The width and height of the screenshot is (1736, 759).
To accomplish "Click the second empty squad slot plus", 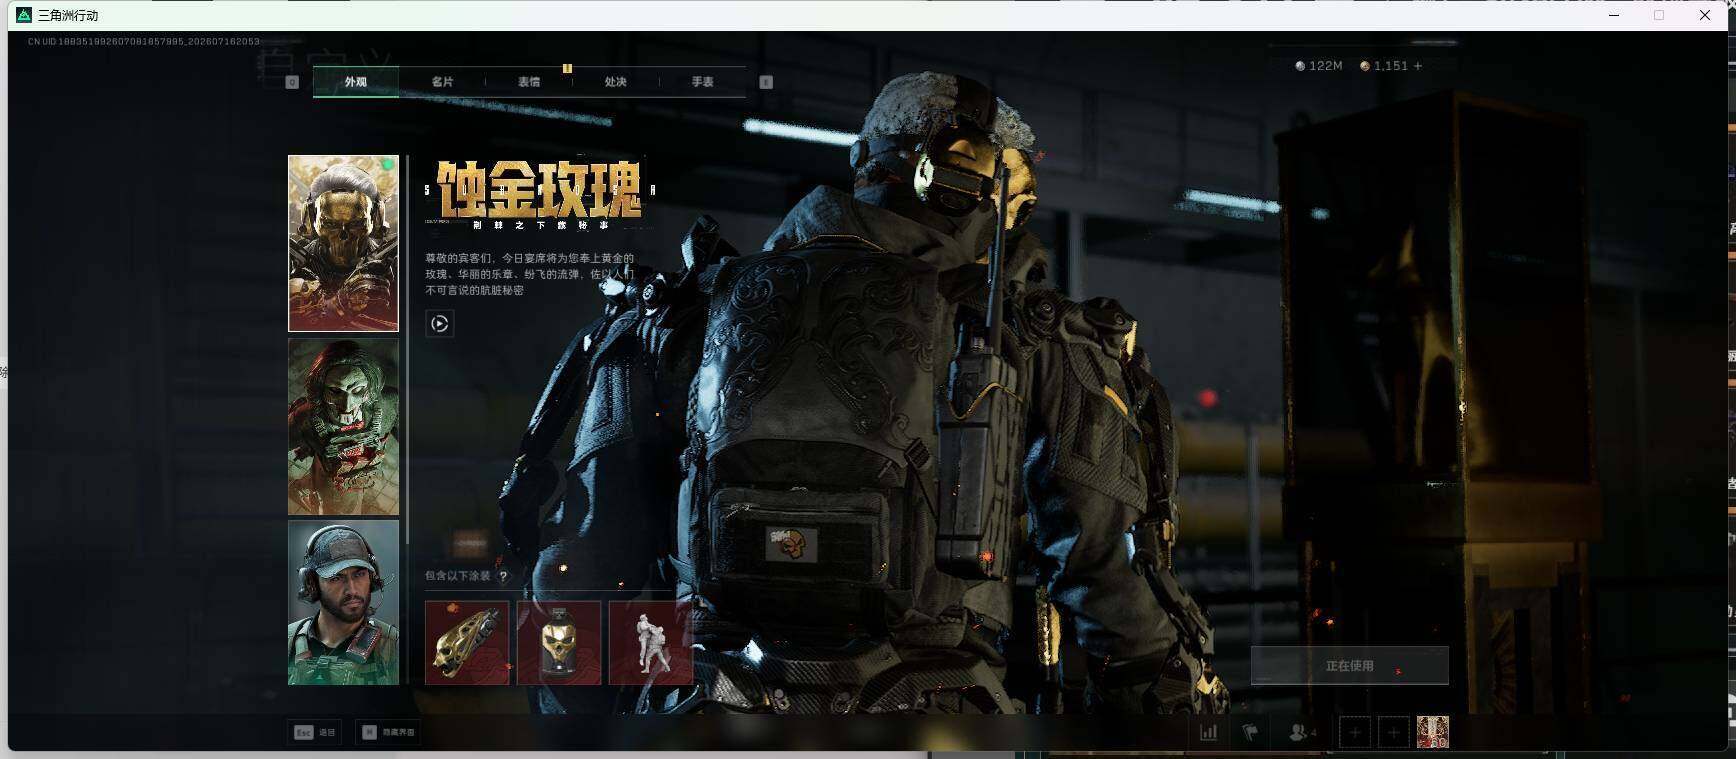I will tap(1393, 733).
